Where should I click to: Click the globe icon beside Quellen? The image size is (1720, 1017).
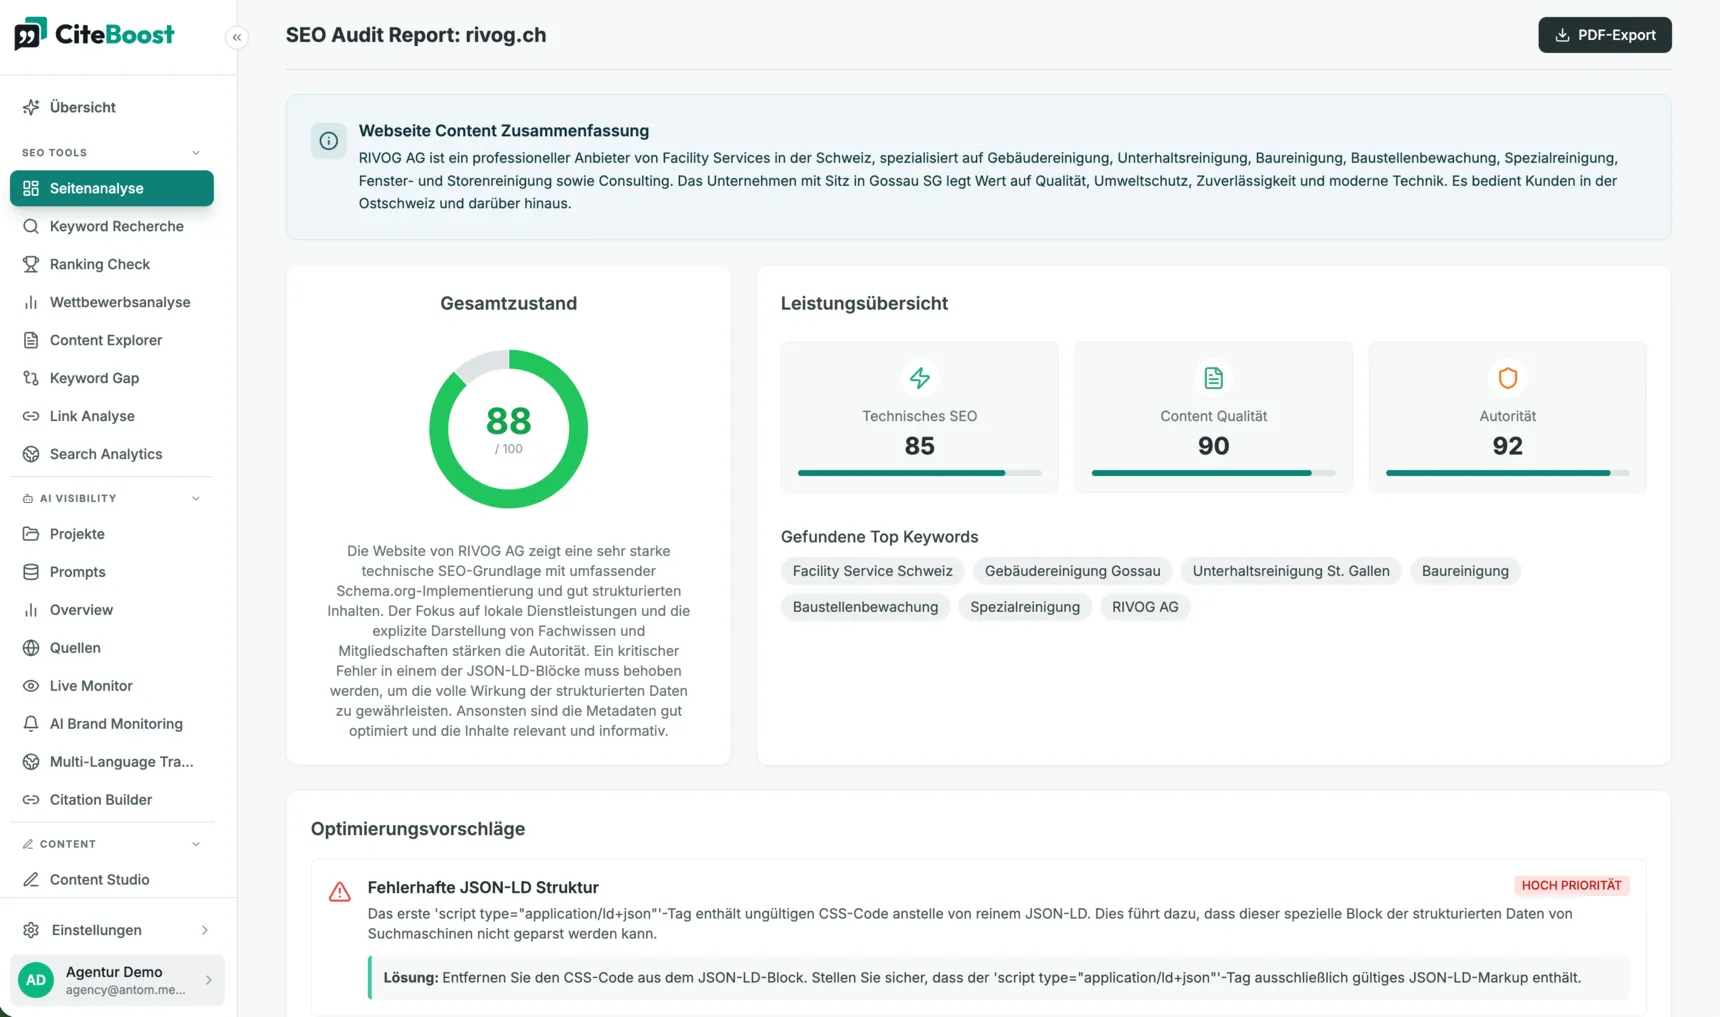coord(31,648)
